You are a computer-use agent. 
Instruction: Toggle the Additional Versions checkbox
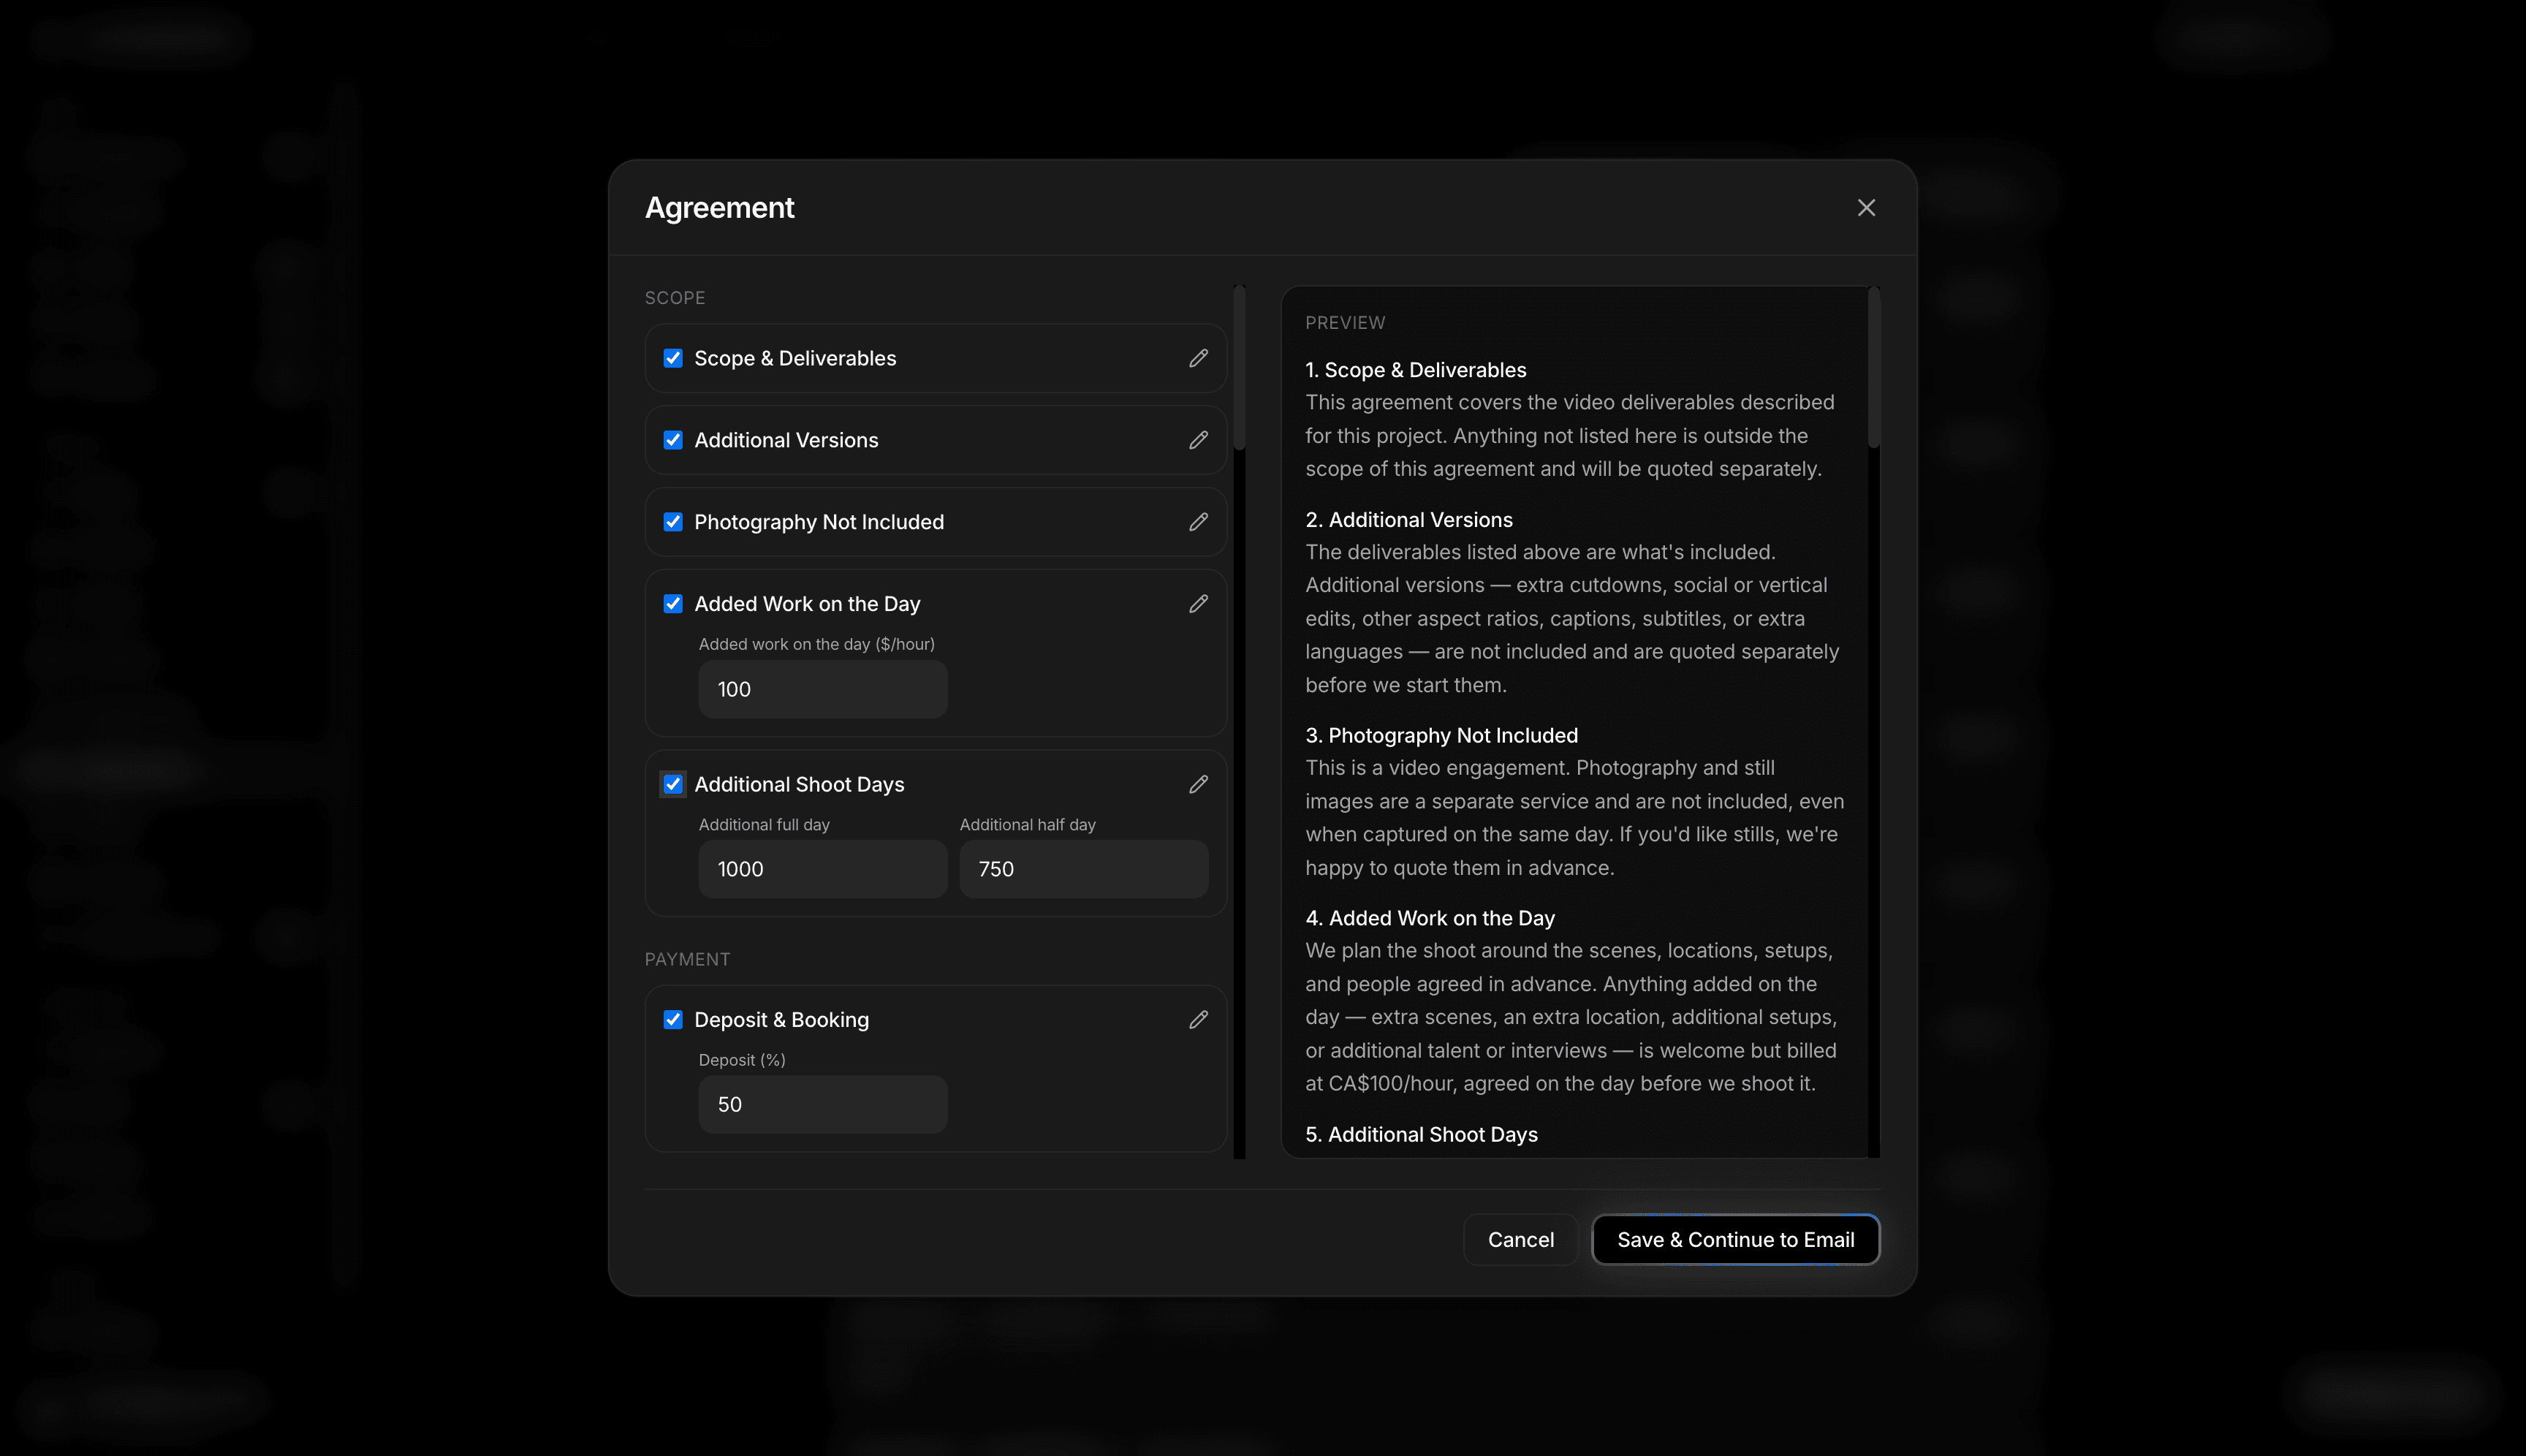pyautogui.click(x=673, y=440)
